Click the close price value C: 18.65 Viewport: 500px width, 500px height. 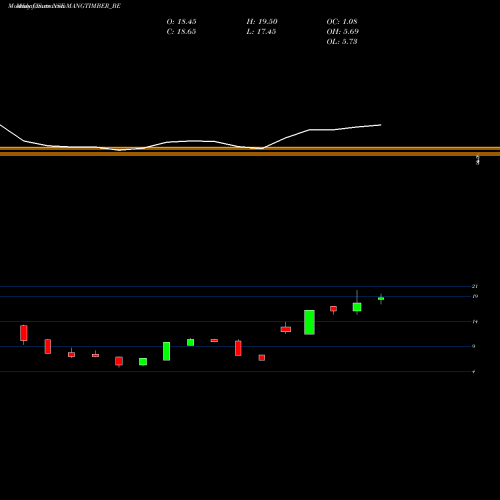coord(181,32)
